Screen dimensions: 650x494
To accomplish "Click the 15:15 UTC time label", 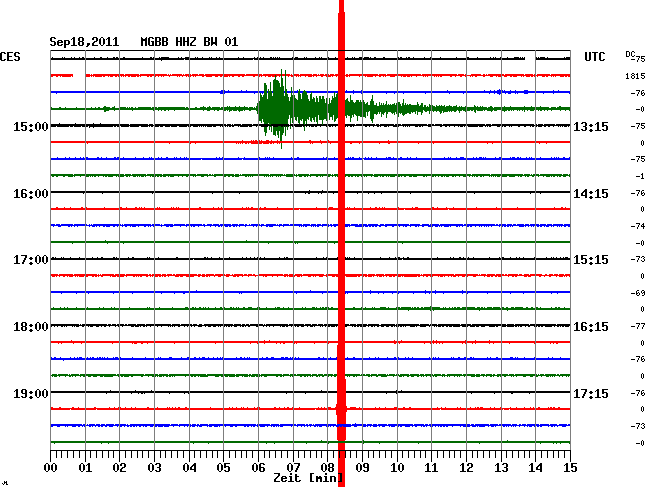I will point(591,260).
